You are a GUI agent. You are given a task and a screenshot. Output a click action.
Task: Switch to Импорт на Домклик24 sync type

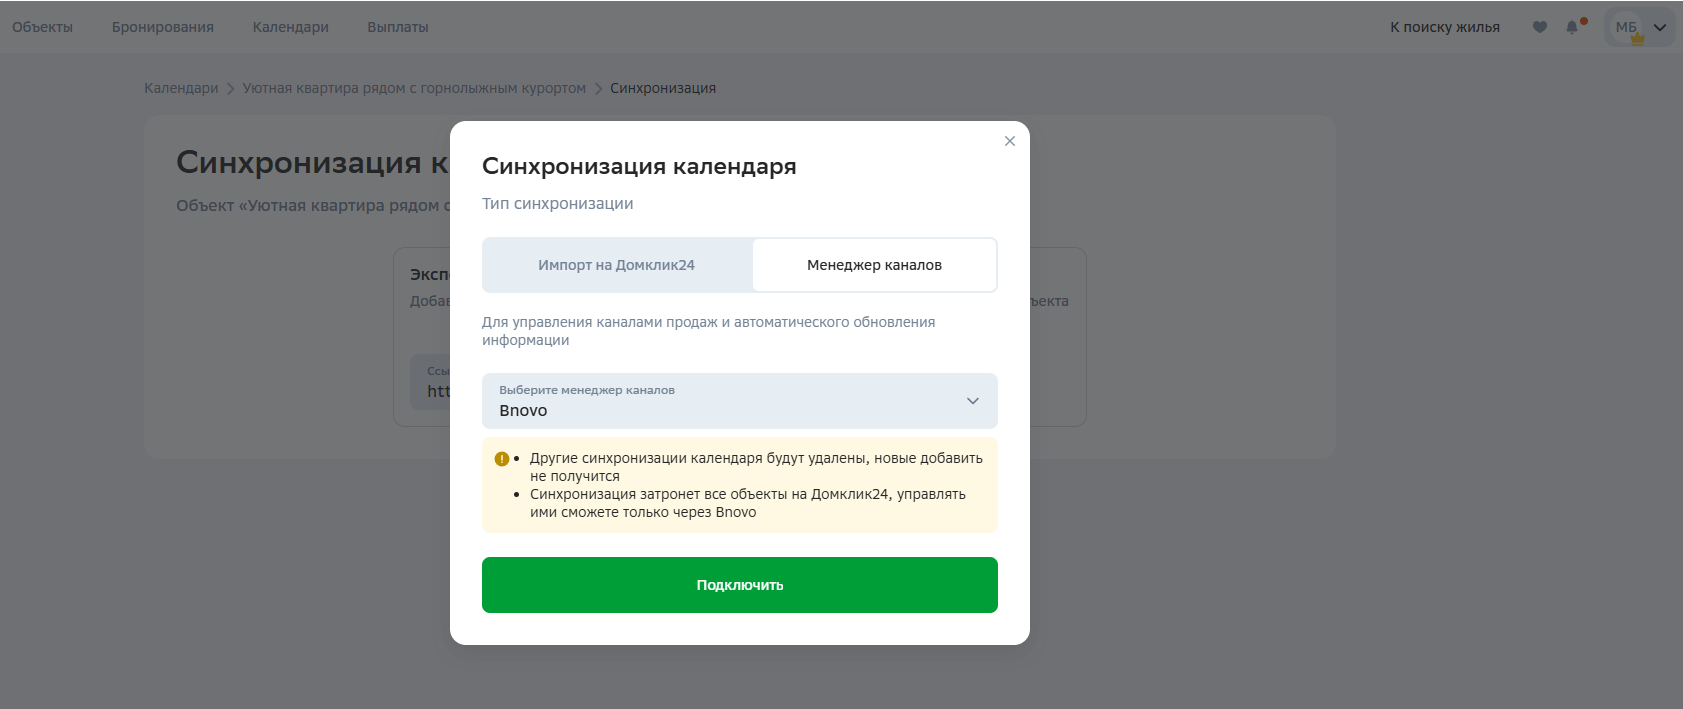616,265
